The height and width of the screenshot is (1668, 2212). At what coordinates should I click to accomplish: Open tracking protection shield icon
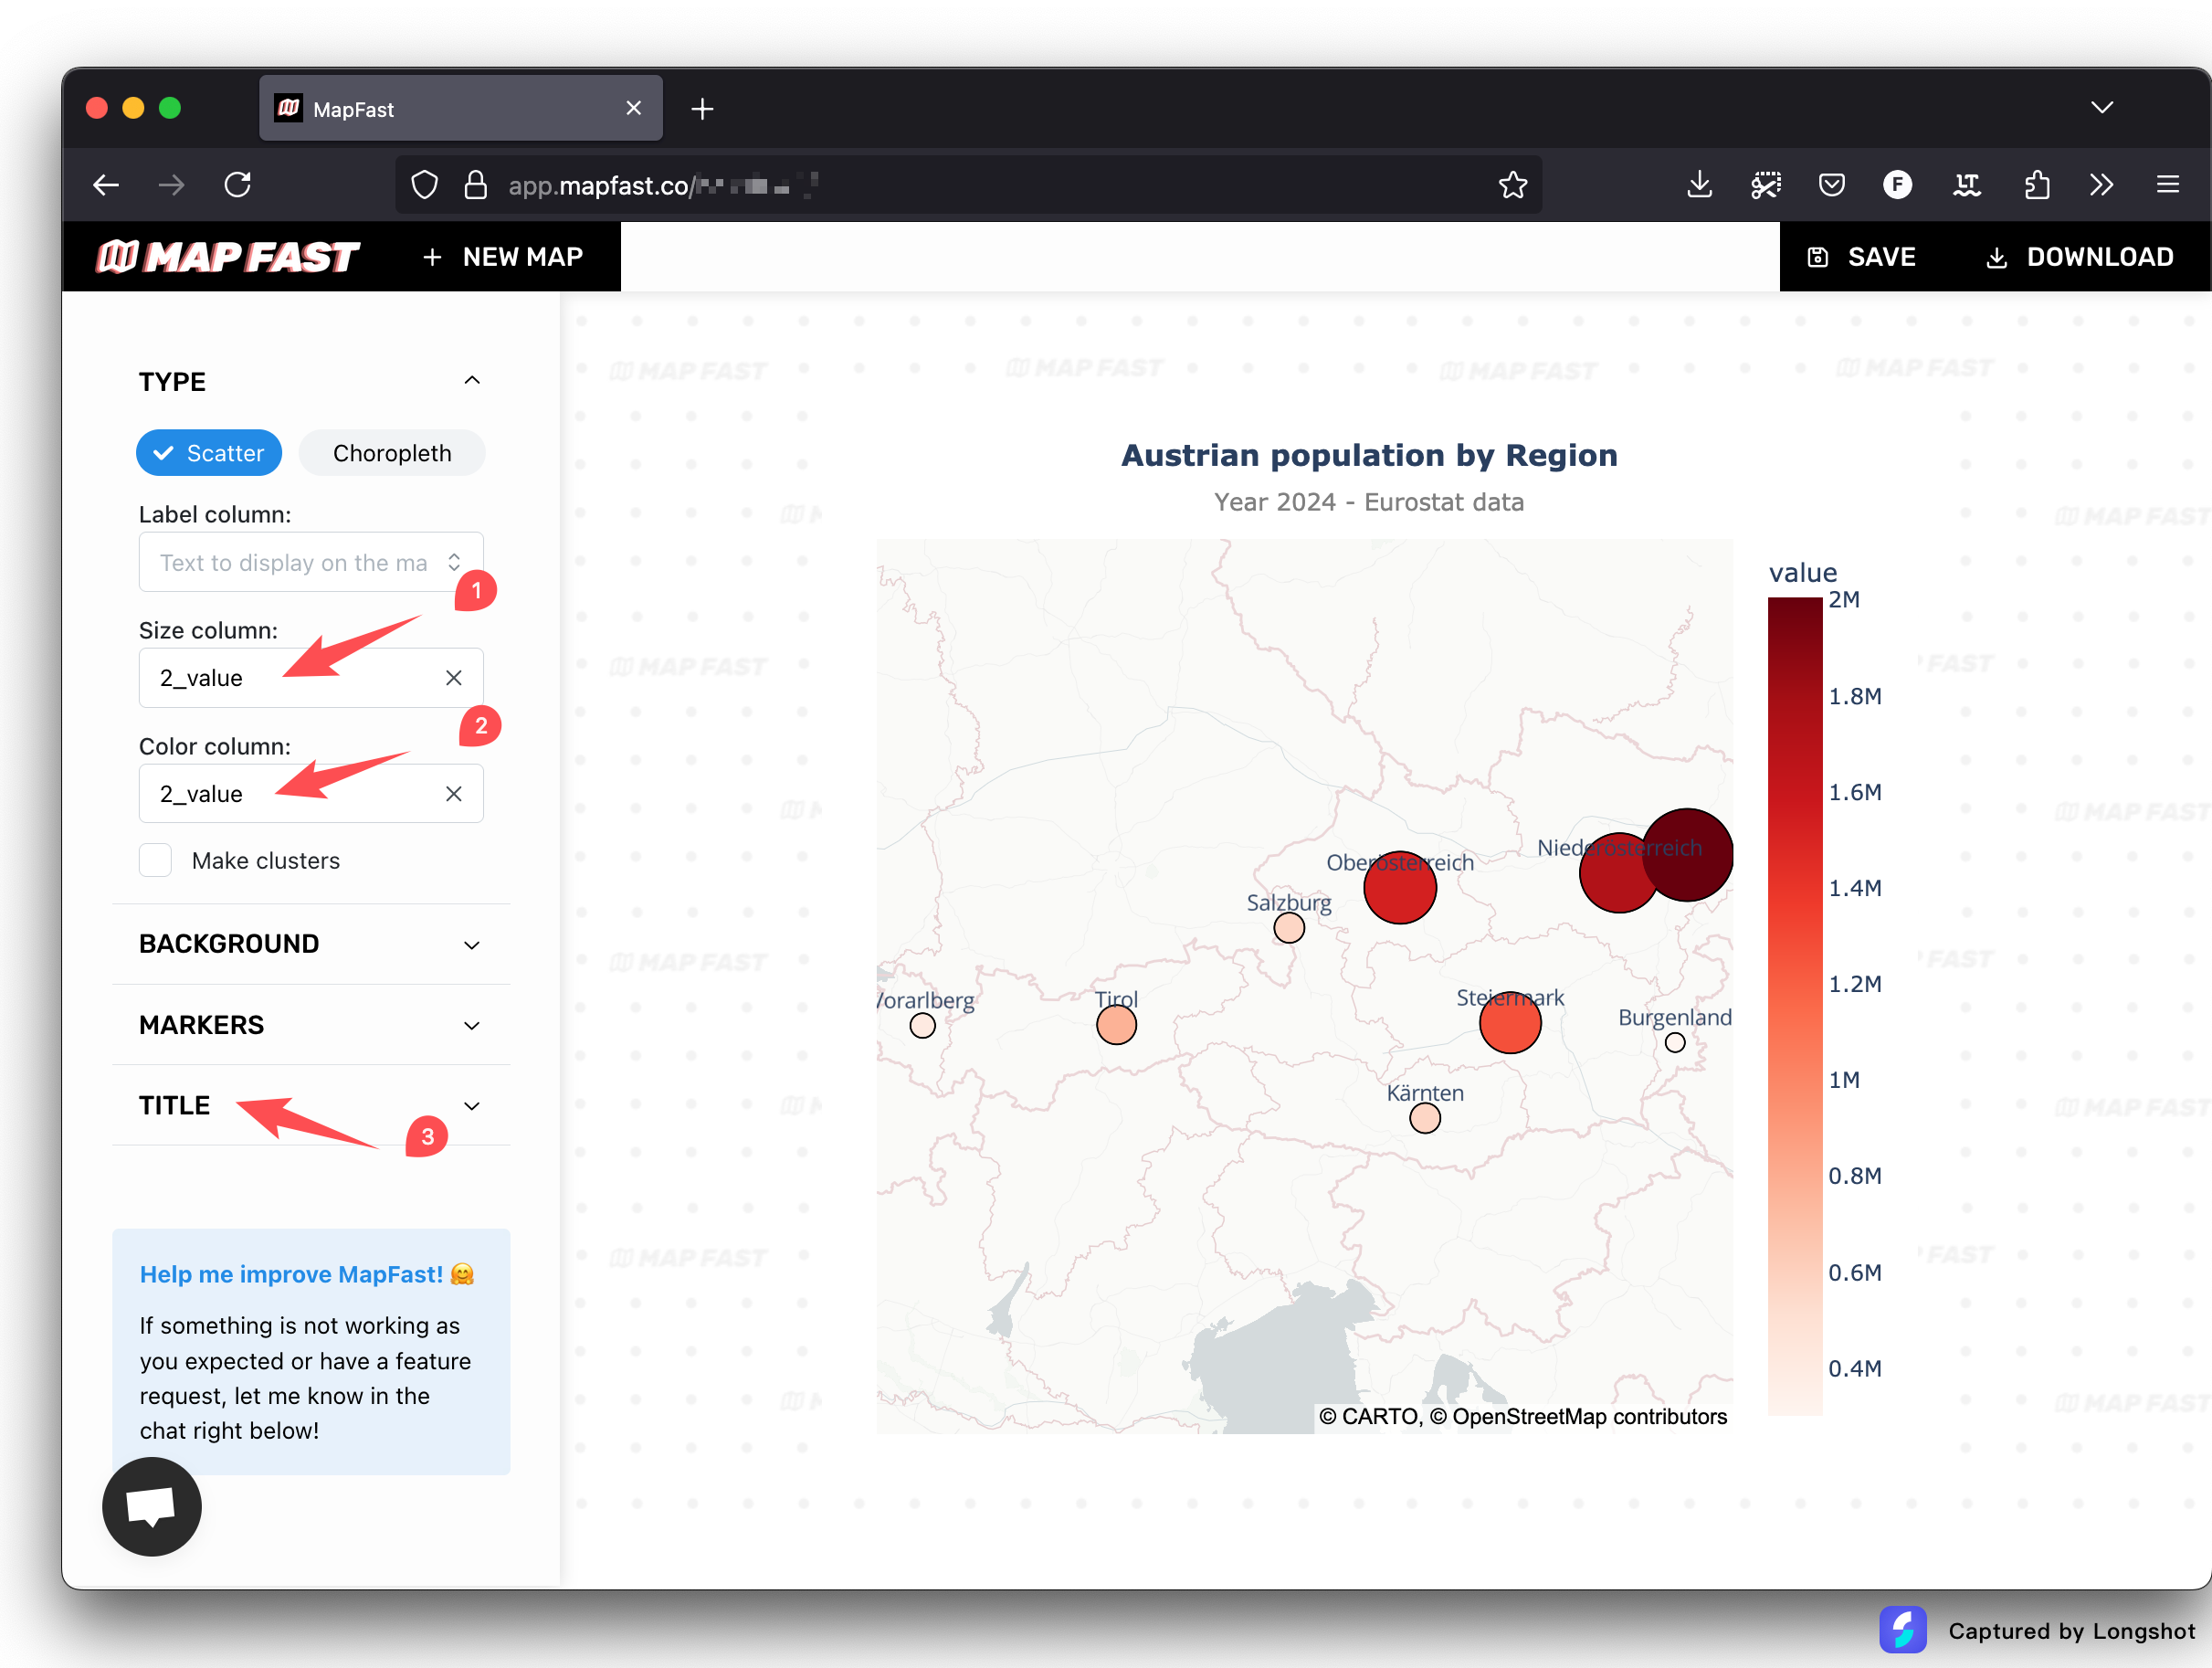pyautogui.click(x=425, y=185)
